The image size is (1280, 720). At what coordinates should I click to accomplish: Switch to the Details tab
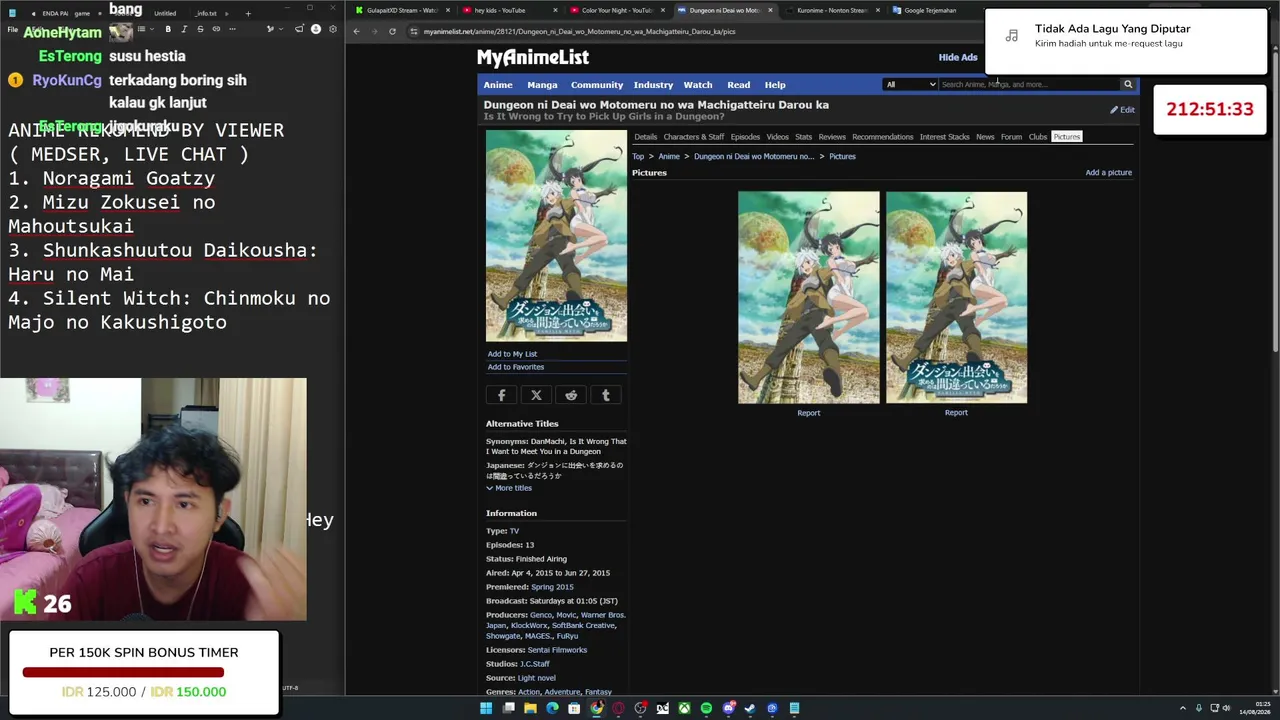point(646,137)
